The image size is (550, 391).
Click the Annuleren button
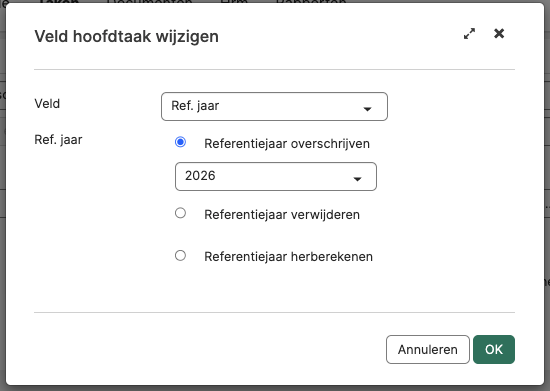pyautogui.click(x=428, y=349)
